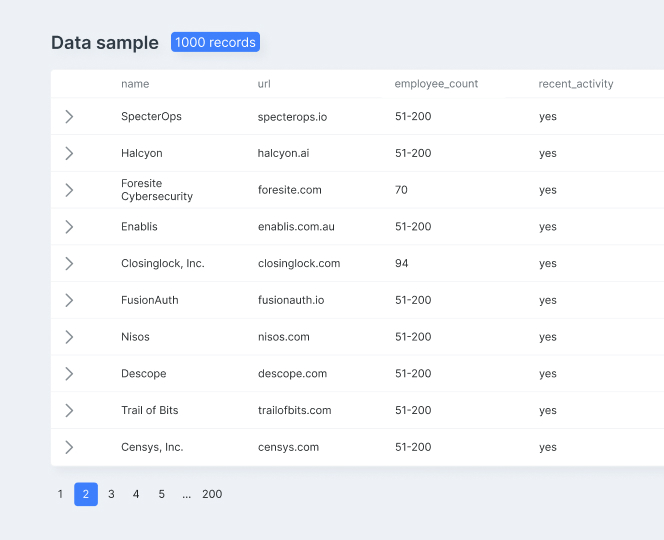Image resolution: width=664 pixels, height=540 pixels.
Task: Click the url column header
Action: (x=264, y=84)
